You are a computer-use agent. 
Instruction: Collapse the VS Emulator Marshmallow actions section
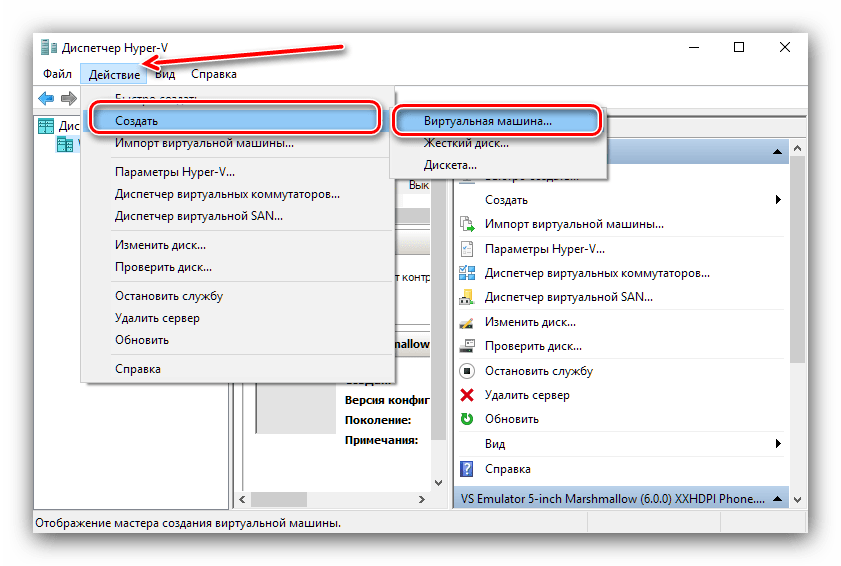click(775, 497)
